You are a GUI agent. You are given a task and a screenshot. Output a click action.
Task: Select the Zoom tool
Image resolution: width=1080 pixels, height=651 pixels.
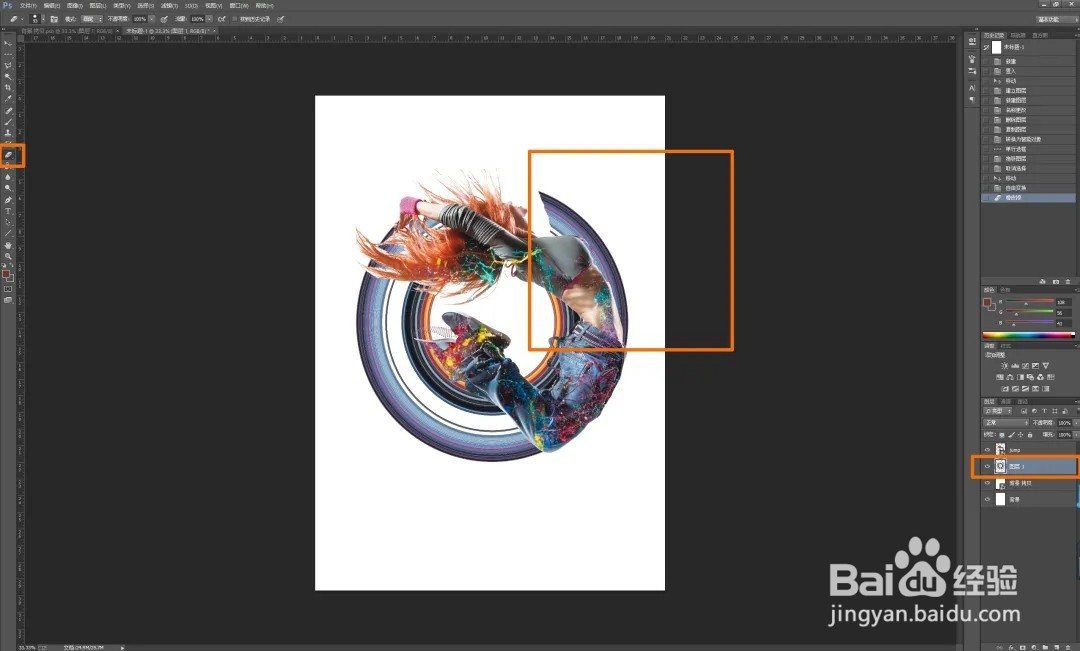8,256
